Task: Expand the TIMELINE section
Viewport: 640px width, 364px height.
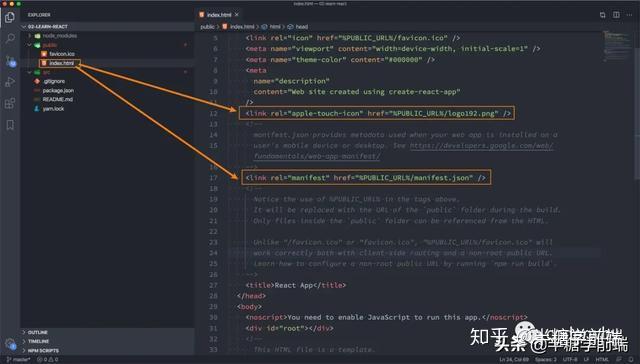Action: 38,342
